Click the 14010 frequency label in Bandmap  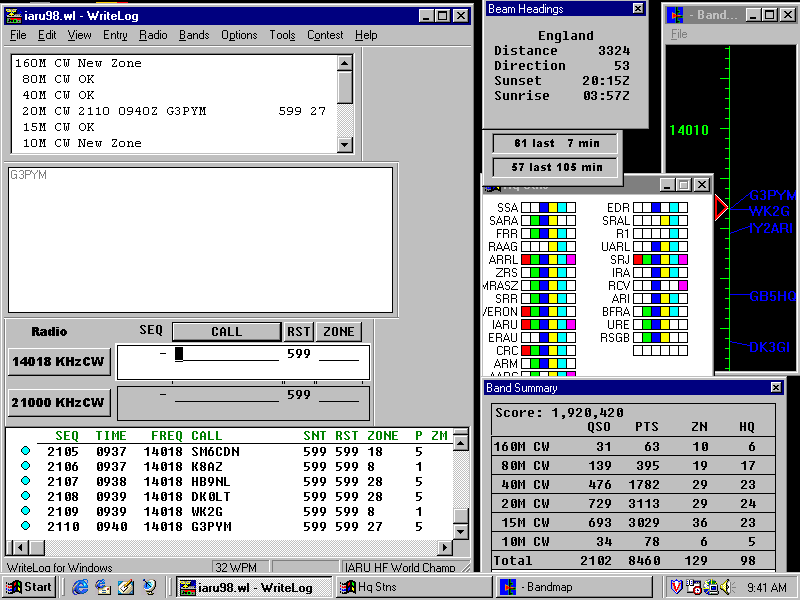(x=689, y=131)
